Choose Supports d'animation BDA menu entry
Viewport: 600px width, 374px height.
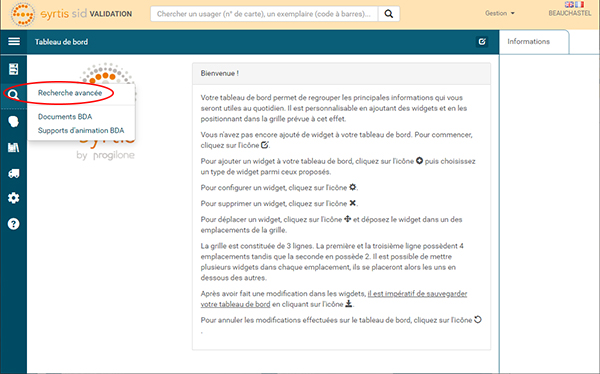(x=81, y=131)
